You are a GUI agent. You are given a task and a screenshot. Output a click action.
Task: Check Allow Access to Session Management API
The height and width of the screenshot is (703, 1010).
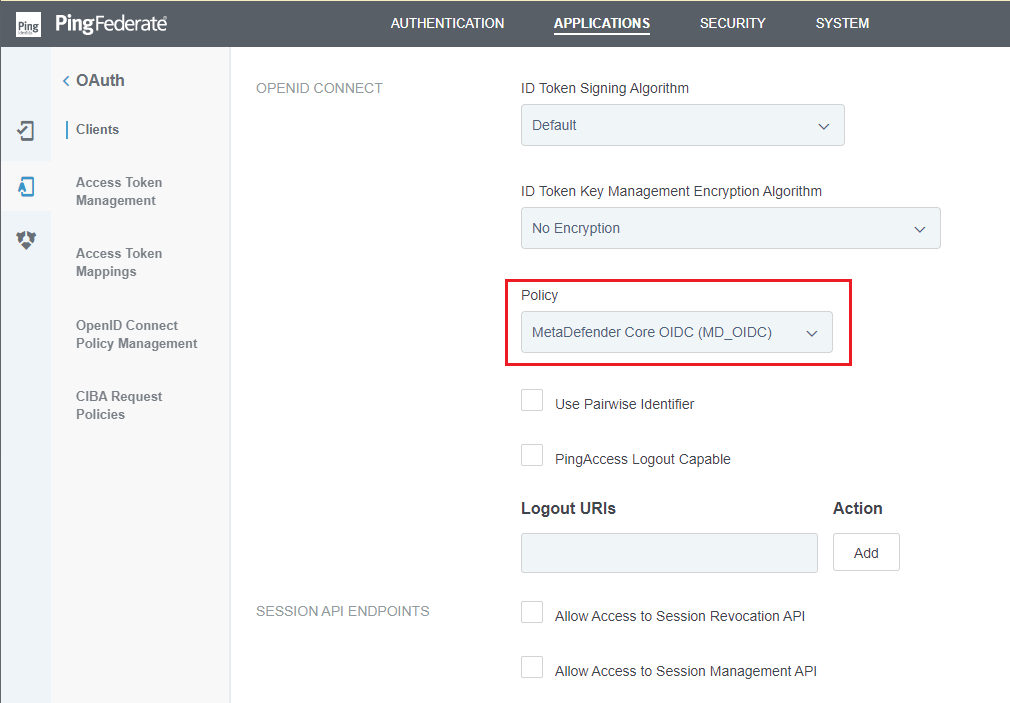coord(532,667)
